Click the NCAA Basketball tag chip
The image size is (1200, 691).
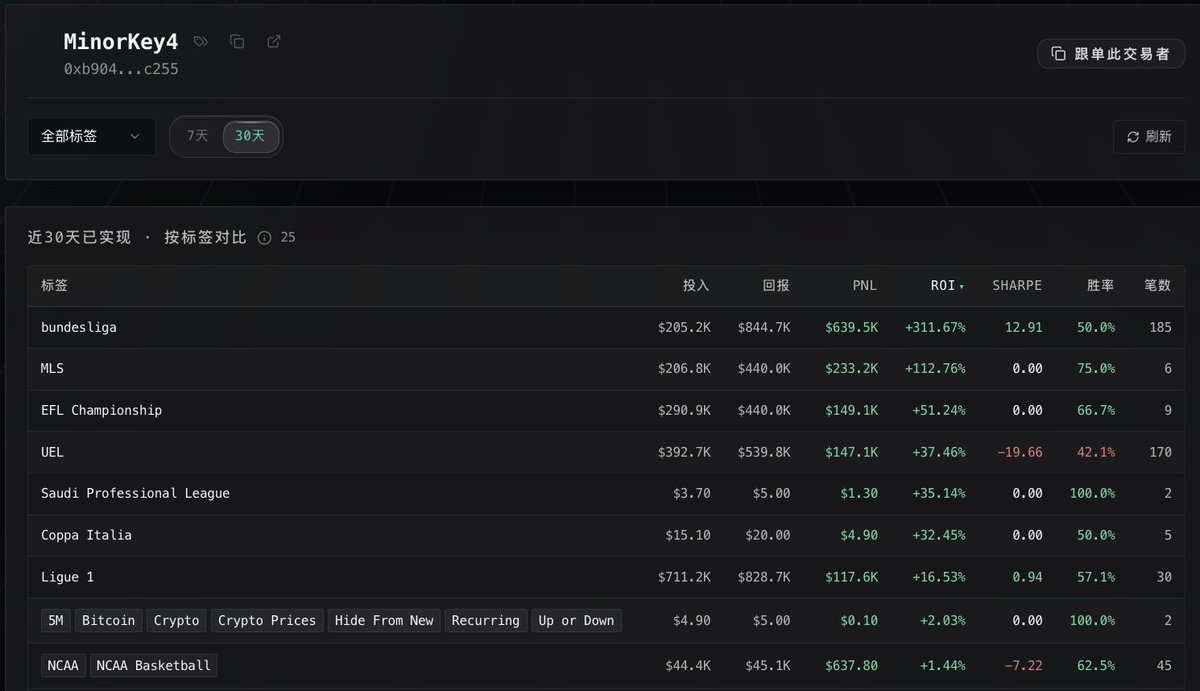pyautogui.click(x=154, y=665)
